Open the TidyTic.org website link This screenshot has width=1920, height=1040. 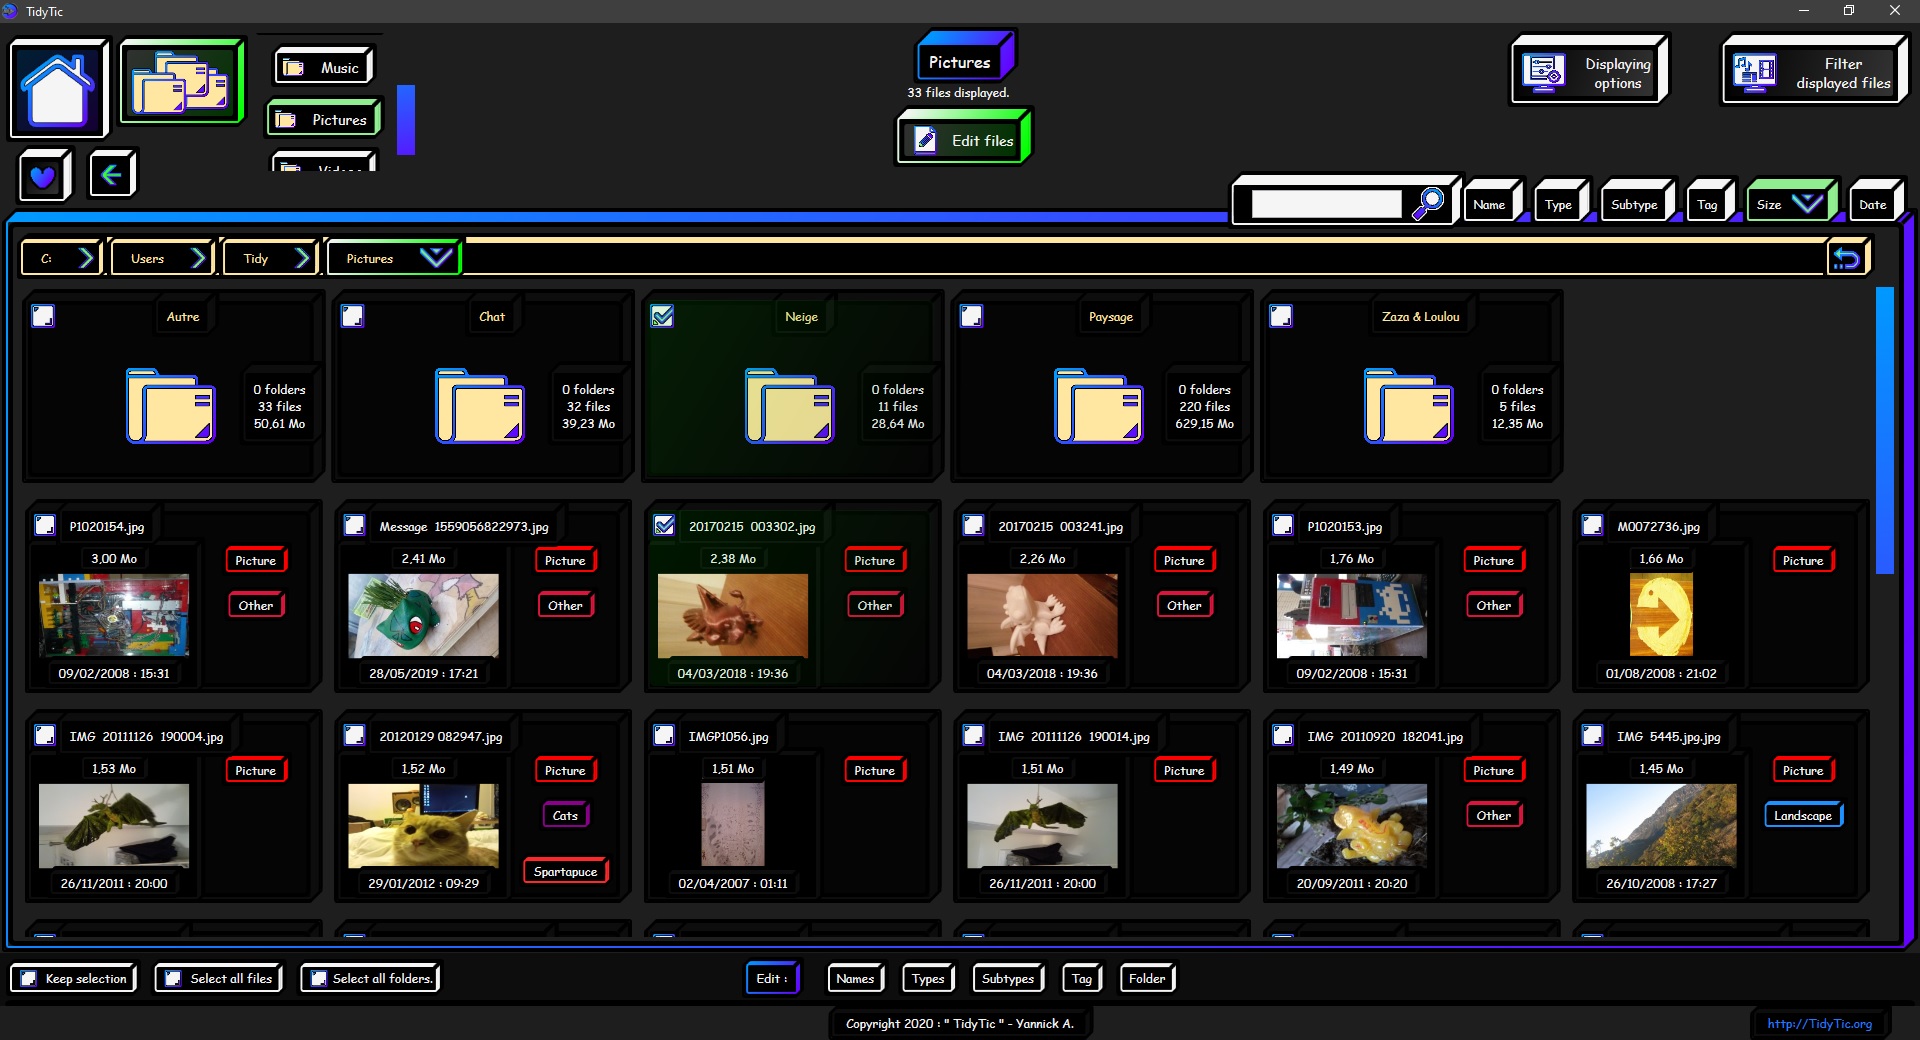1818,1023
